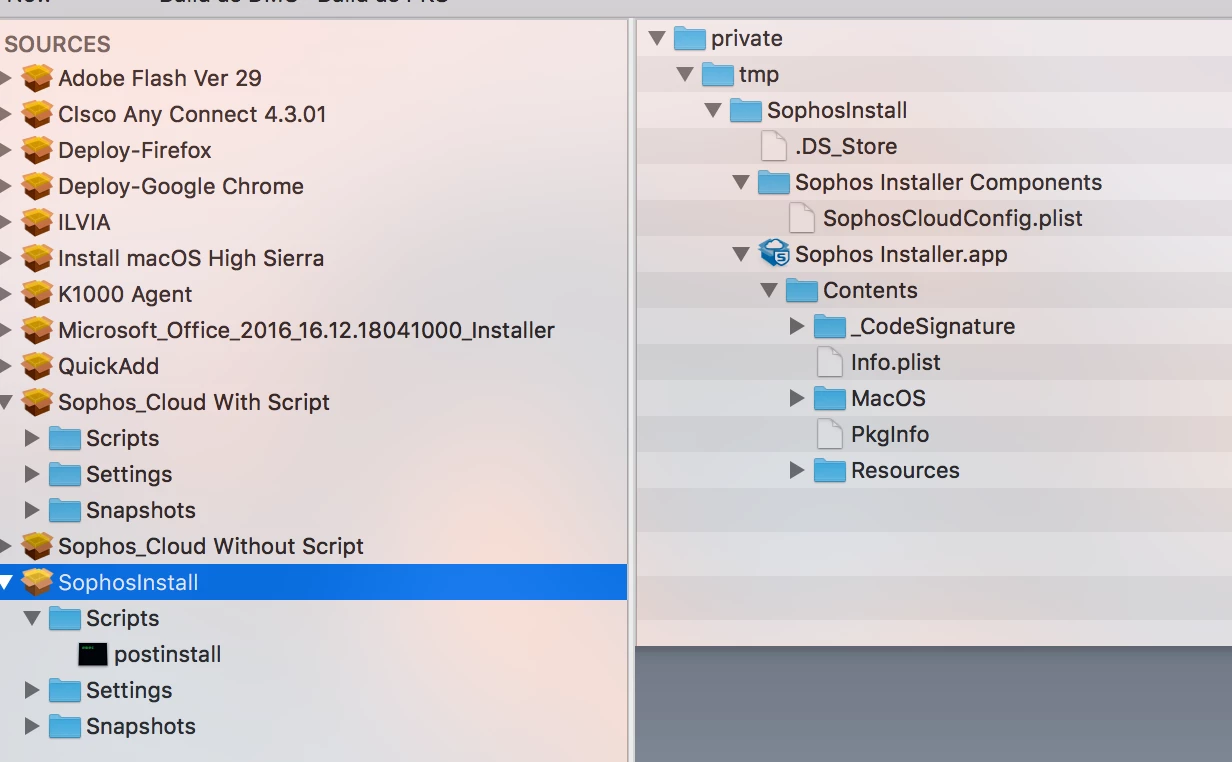Select 'Settings' label under Sophos_Cloud With Script
Image resolution: width=1232 pixels, height=762 pixels.
pos(129,474)
